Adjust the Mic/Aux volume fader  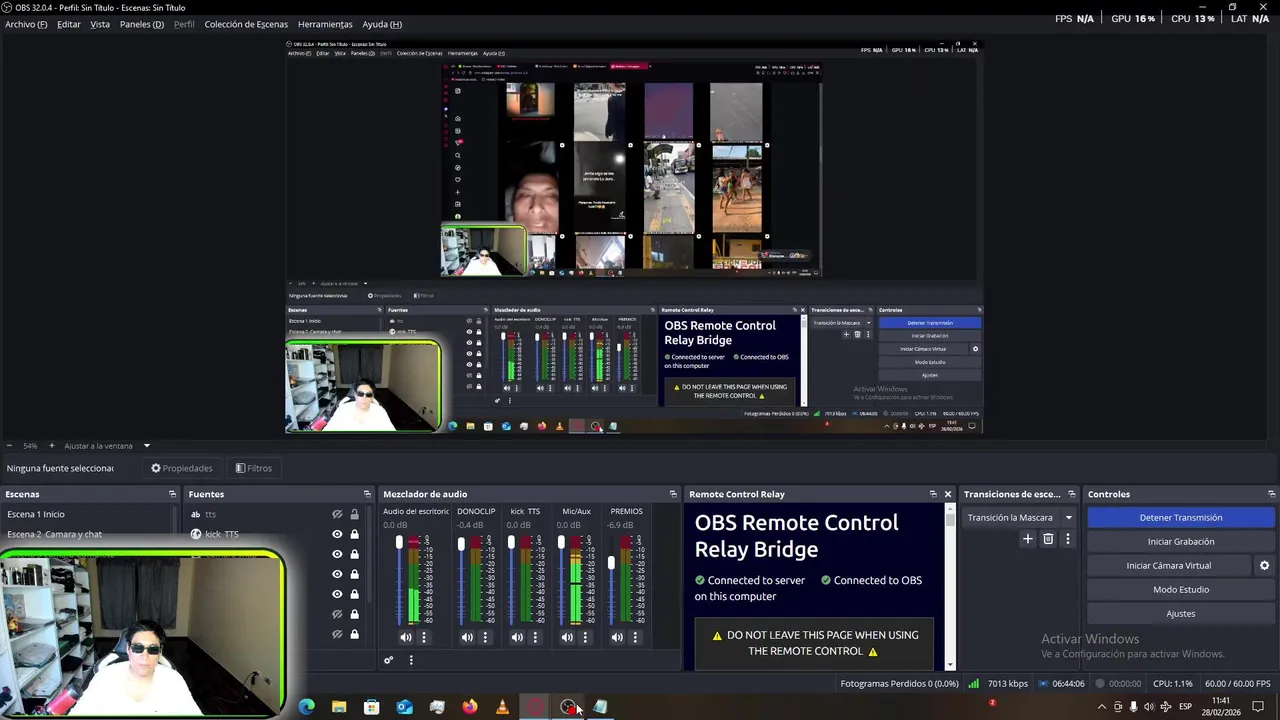[561, 543]
